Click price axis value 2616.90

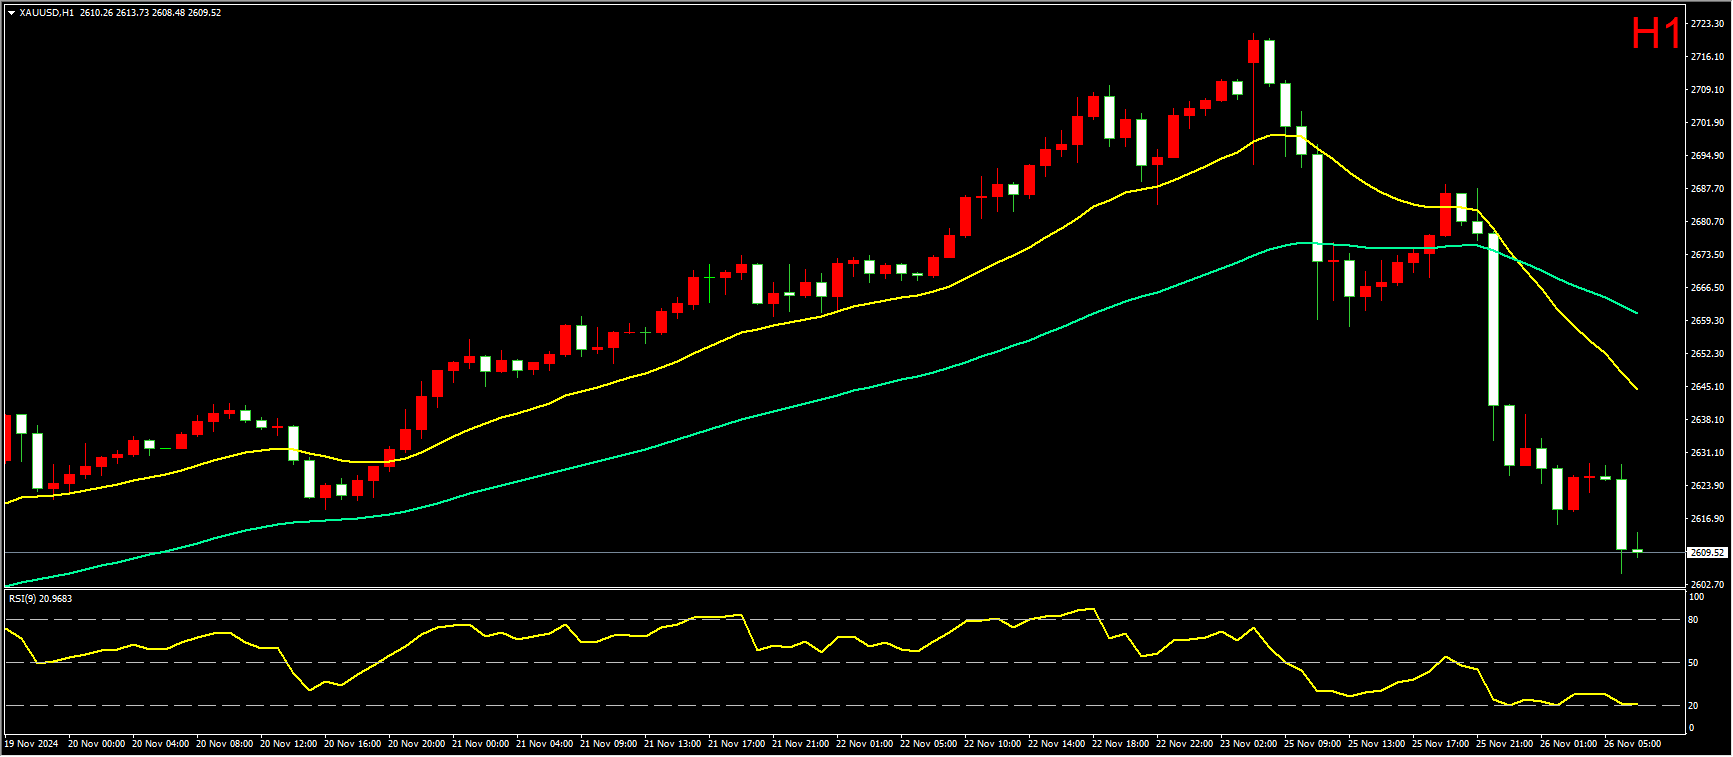(x=1707, y=519)
